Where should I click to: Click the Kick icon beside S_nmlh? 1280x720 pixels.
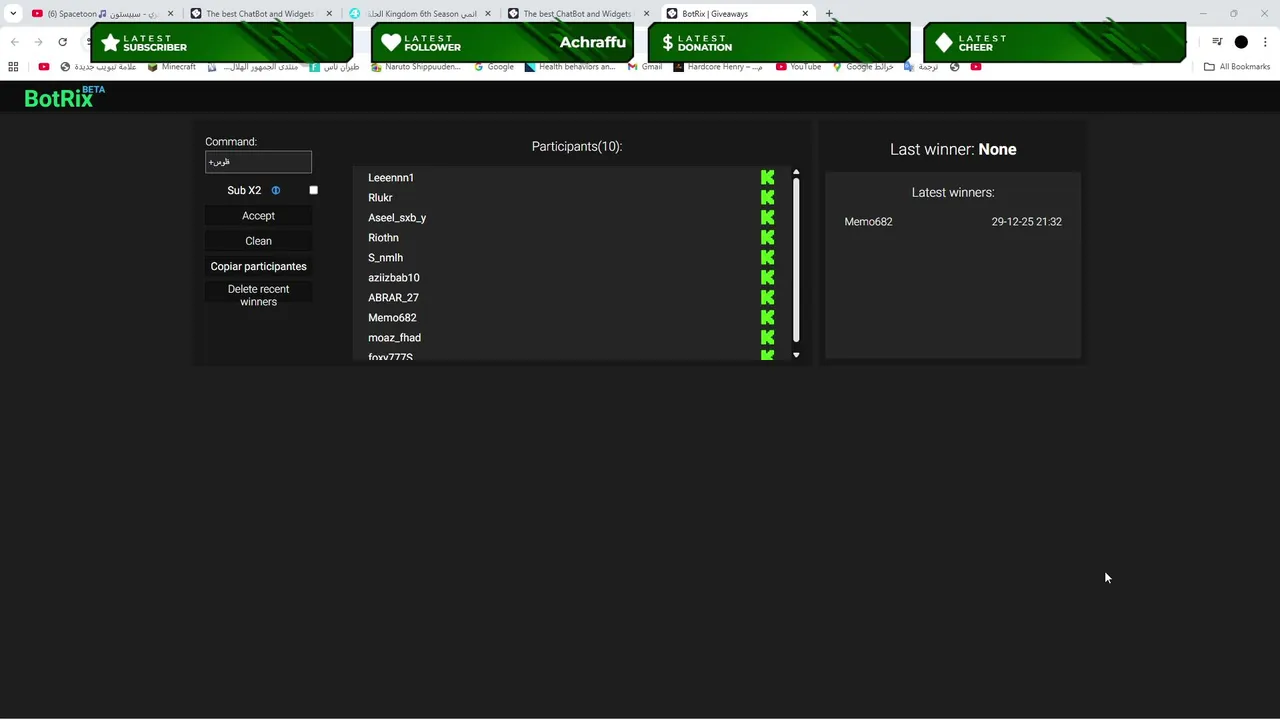click(767, 258)
